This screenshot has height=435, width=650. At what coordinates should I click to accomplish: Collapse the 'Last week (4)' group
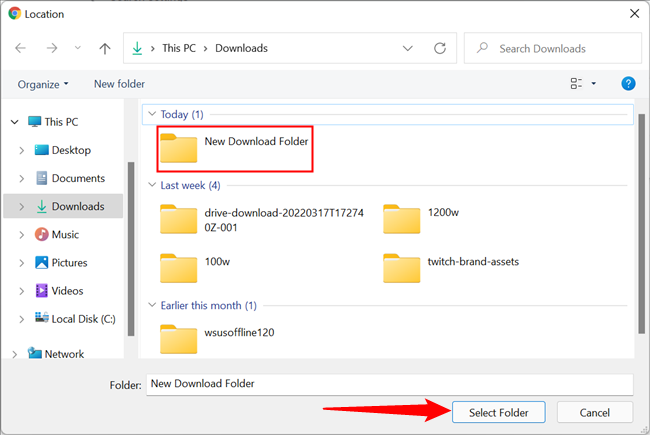tap(152, 185)
